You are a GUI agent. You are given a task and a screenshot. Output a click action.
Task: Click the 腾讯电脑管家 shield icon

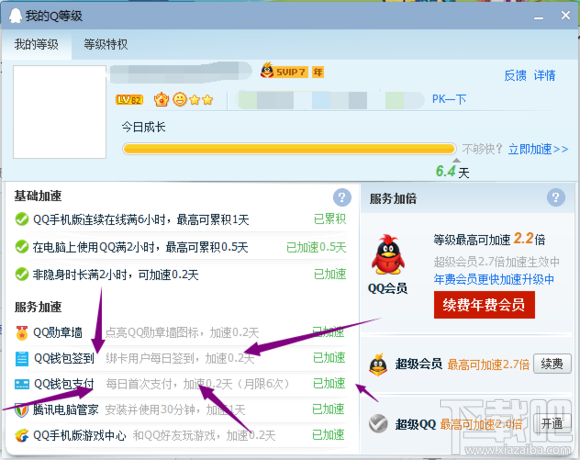[22, 410]
